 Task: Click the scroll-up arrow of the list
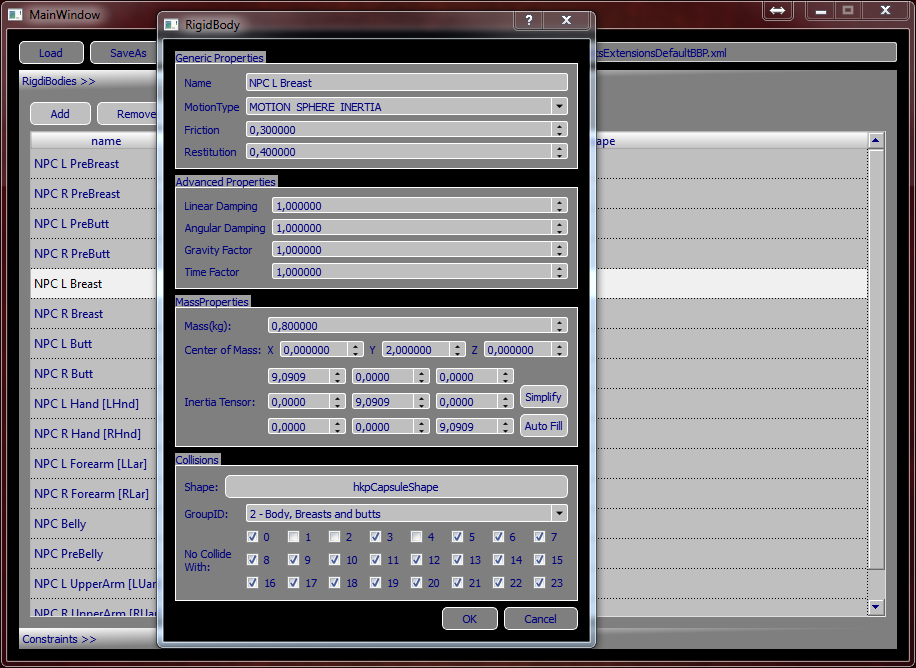875,140
